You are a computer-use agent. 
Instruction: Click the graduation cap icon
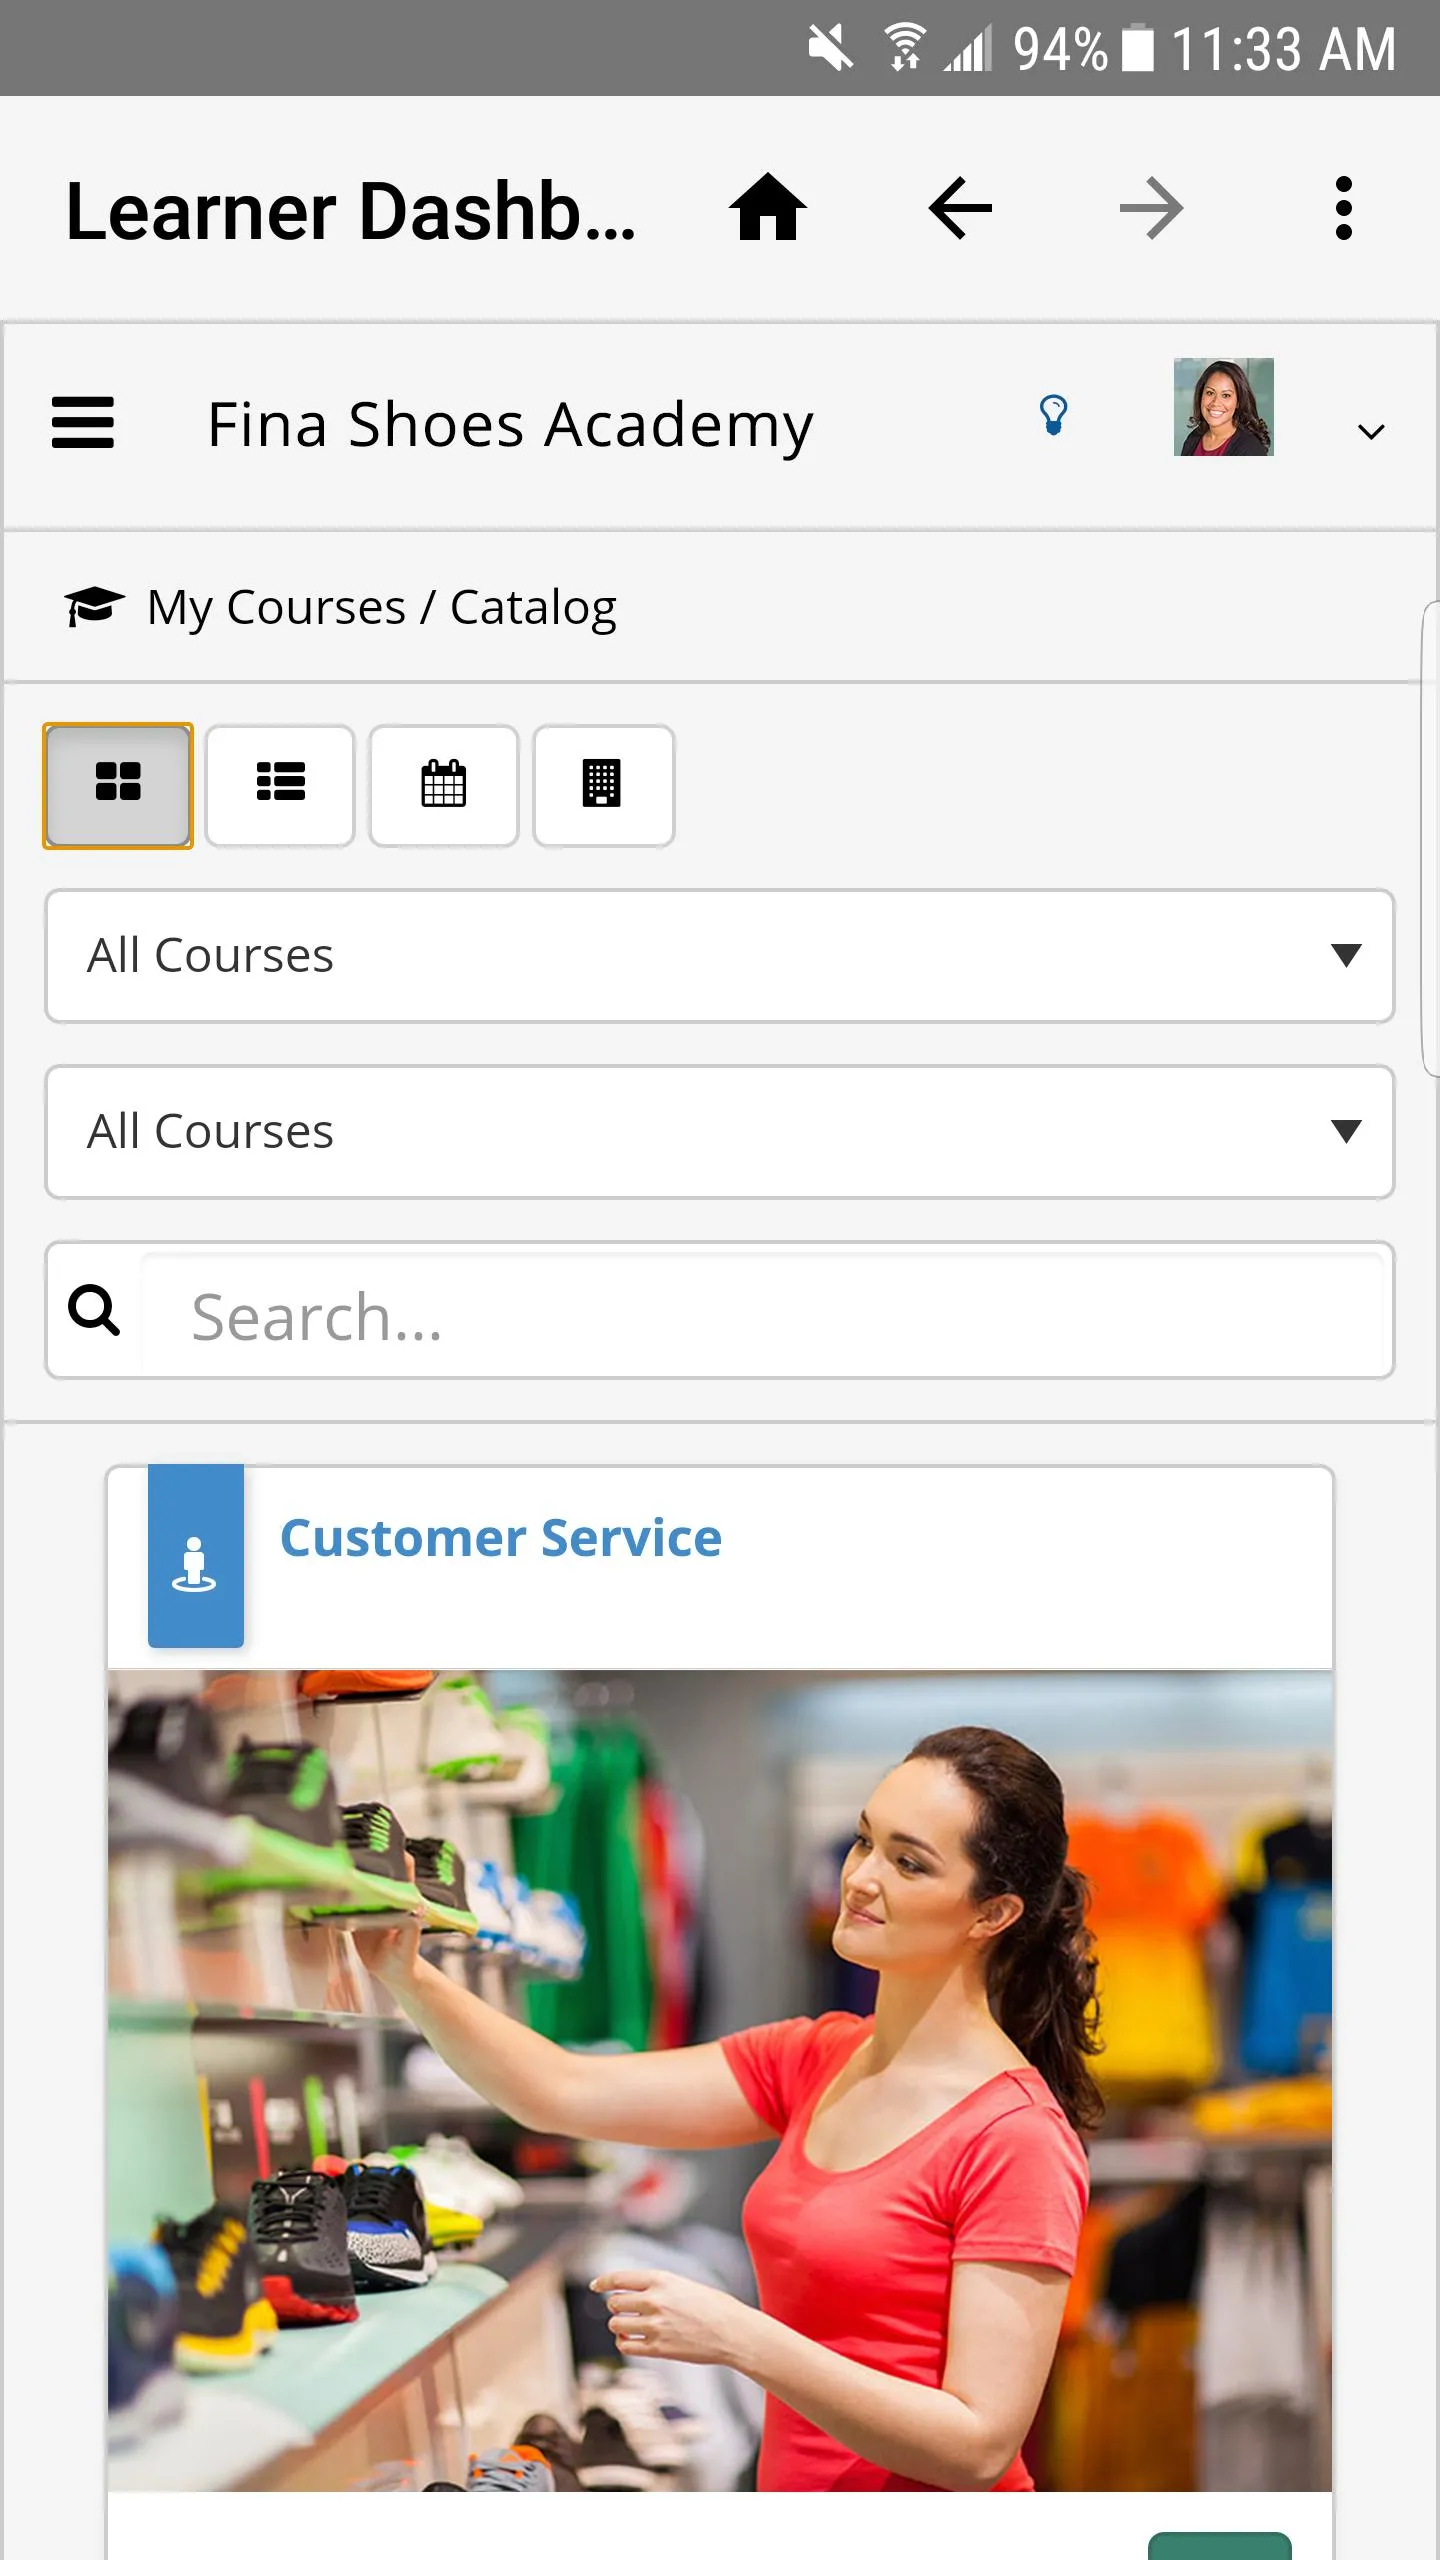click(95, 605)
